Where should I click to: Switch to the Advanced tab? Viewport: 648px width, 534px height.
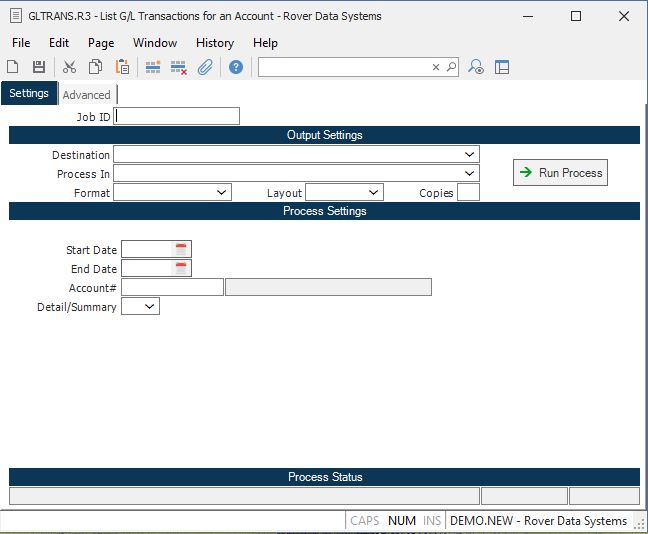click(x=87, y=95)
